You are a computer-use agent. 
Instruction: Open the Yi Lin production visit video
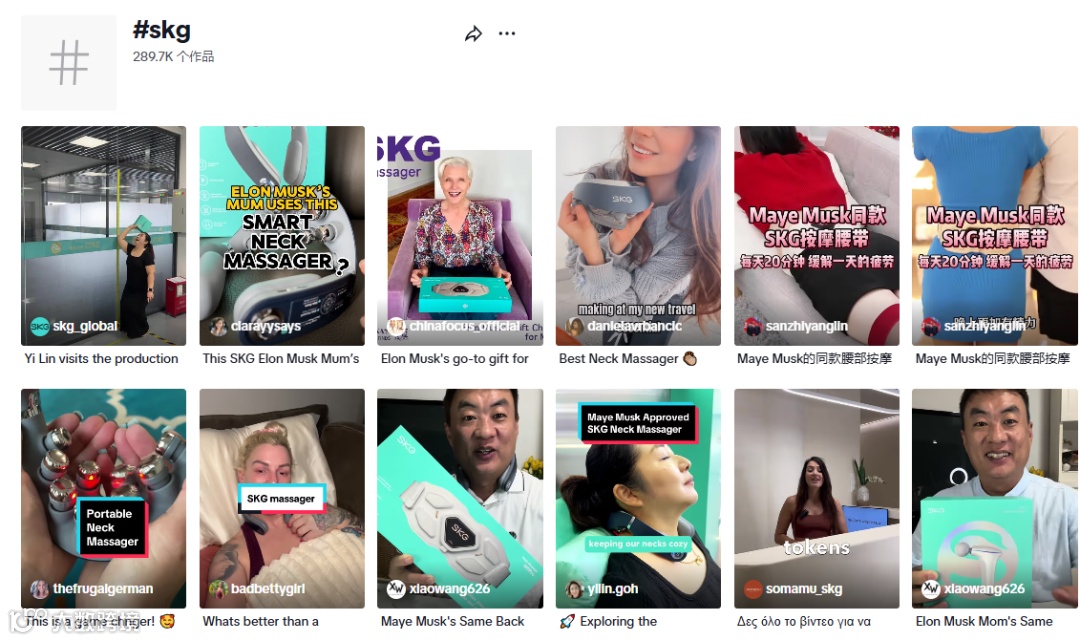tap(103, 235)
